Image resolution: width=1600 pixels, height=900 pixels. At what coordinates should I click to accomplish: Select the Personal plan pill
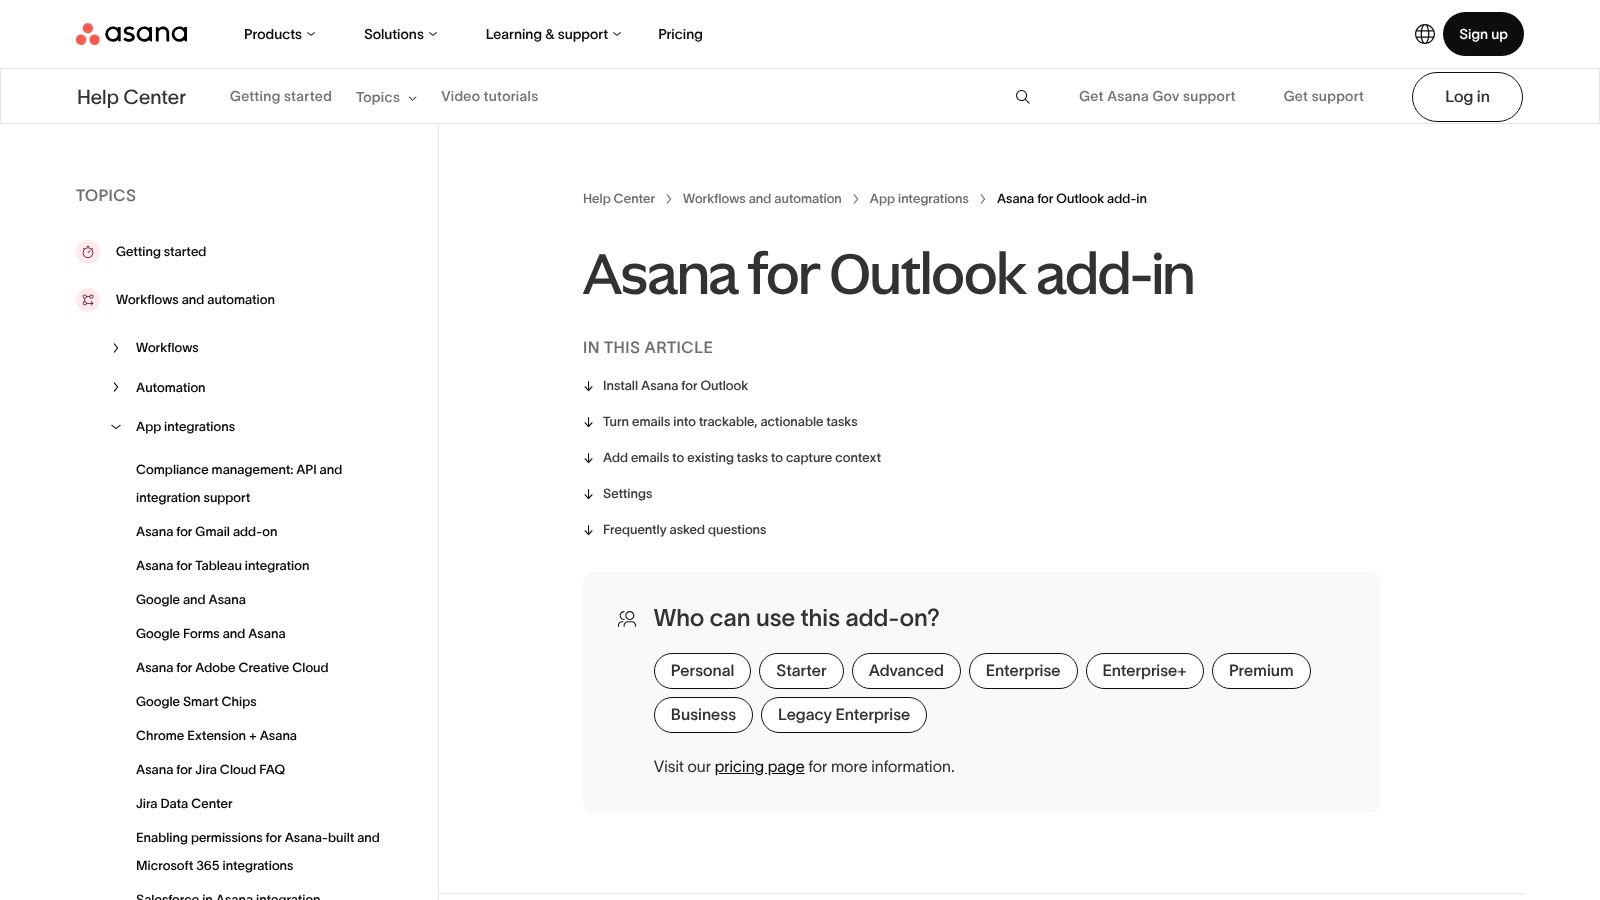point(702,671)
